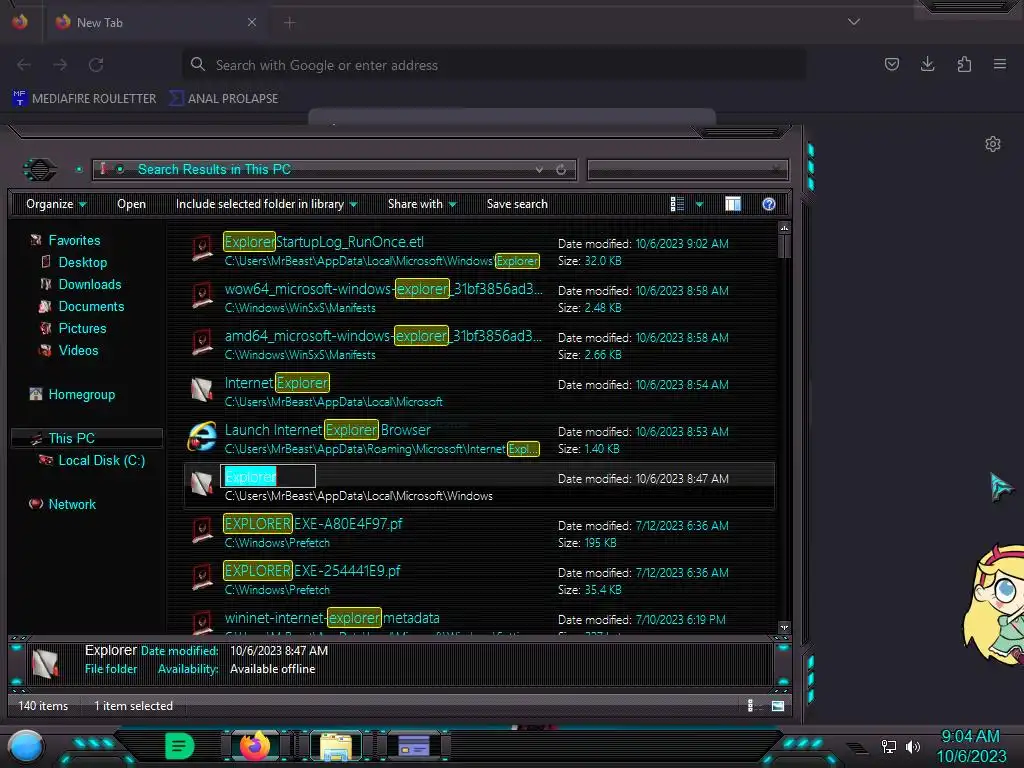Click Open in the Explorer toolbar

tap(131, 204)
